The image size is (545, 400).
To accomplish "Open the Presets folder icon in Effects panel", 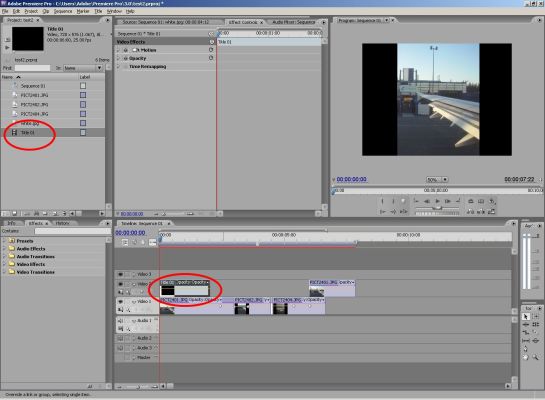I will click(12, 240).
